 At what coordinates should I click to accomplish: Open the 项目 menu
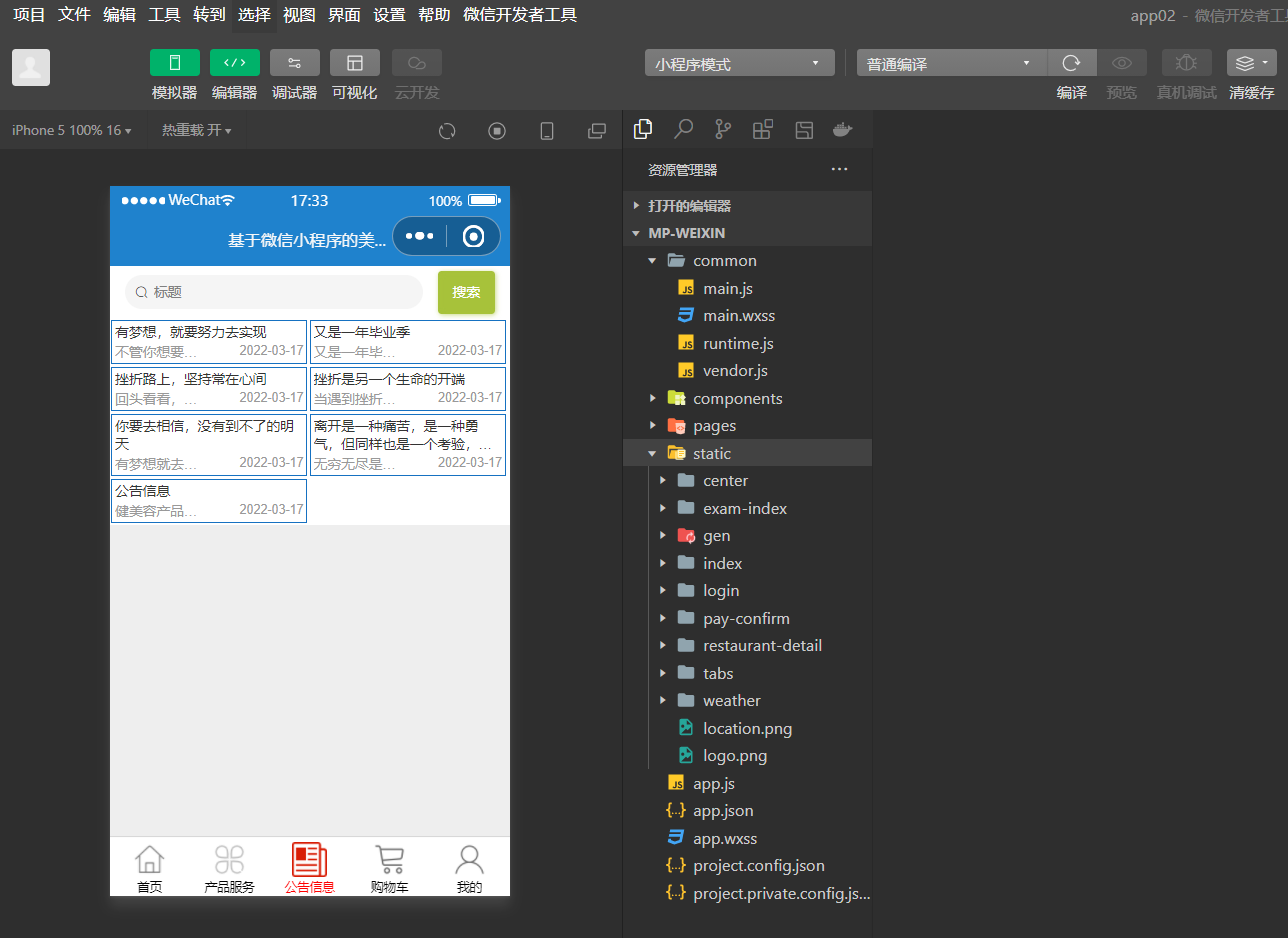pyautogui.click(x=29, y=15)
